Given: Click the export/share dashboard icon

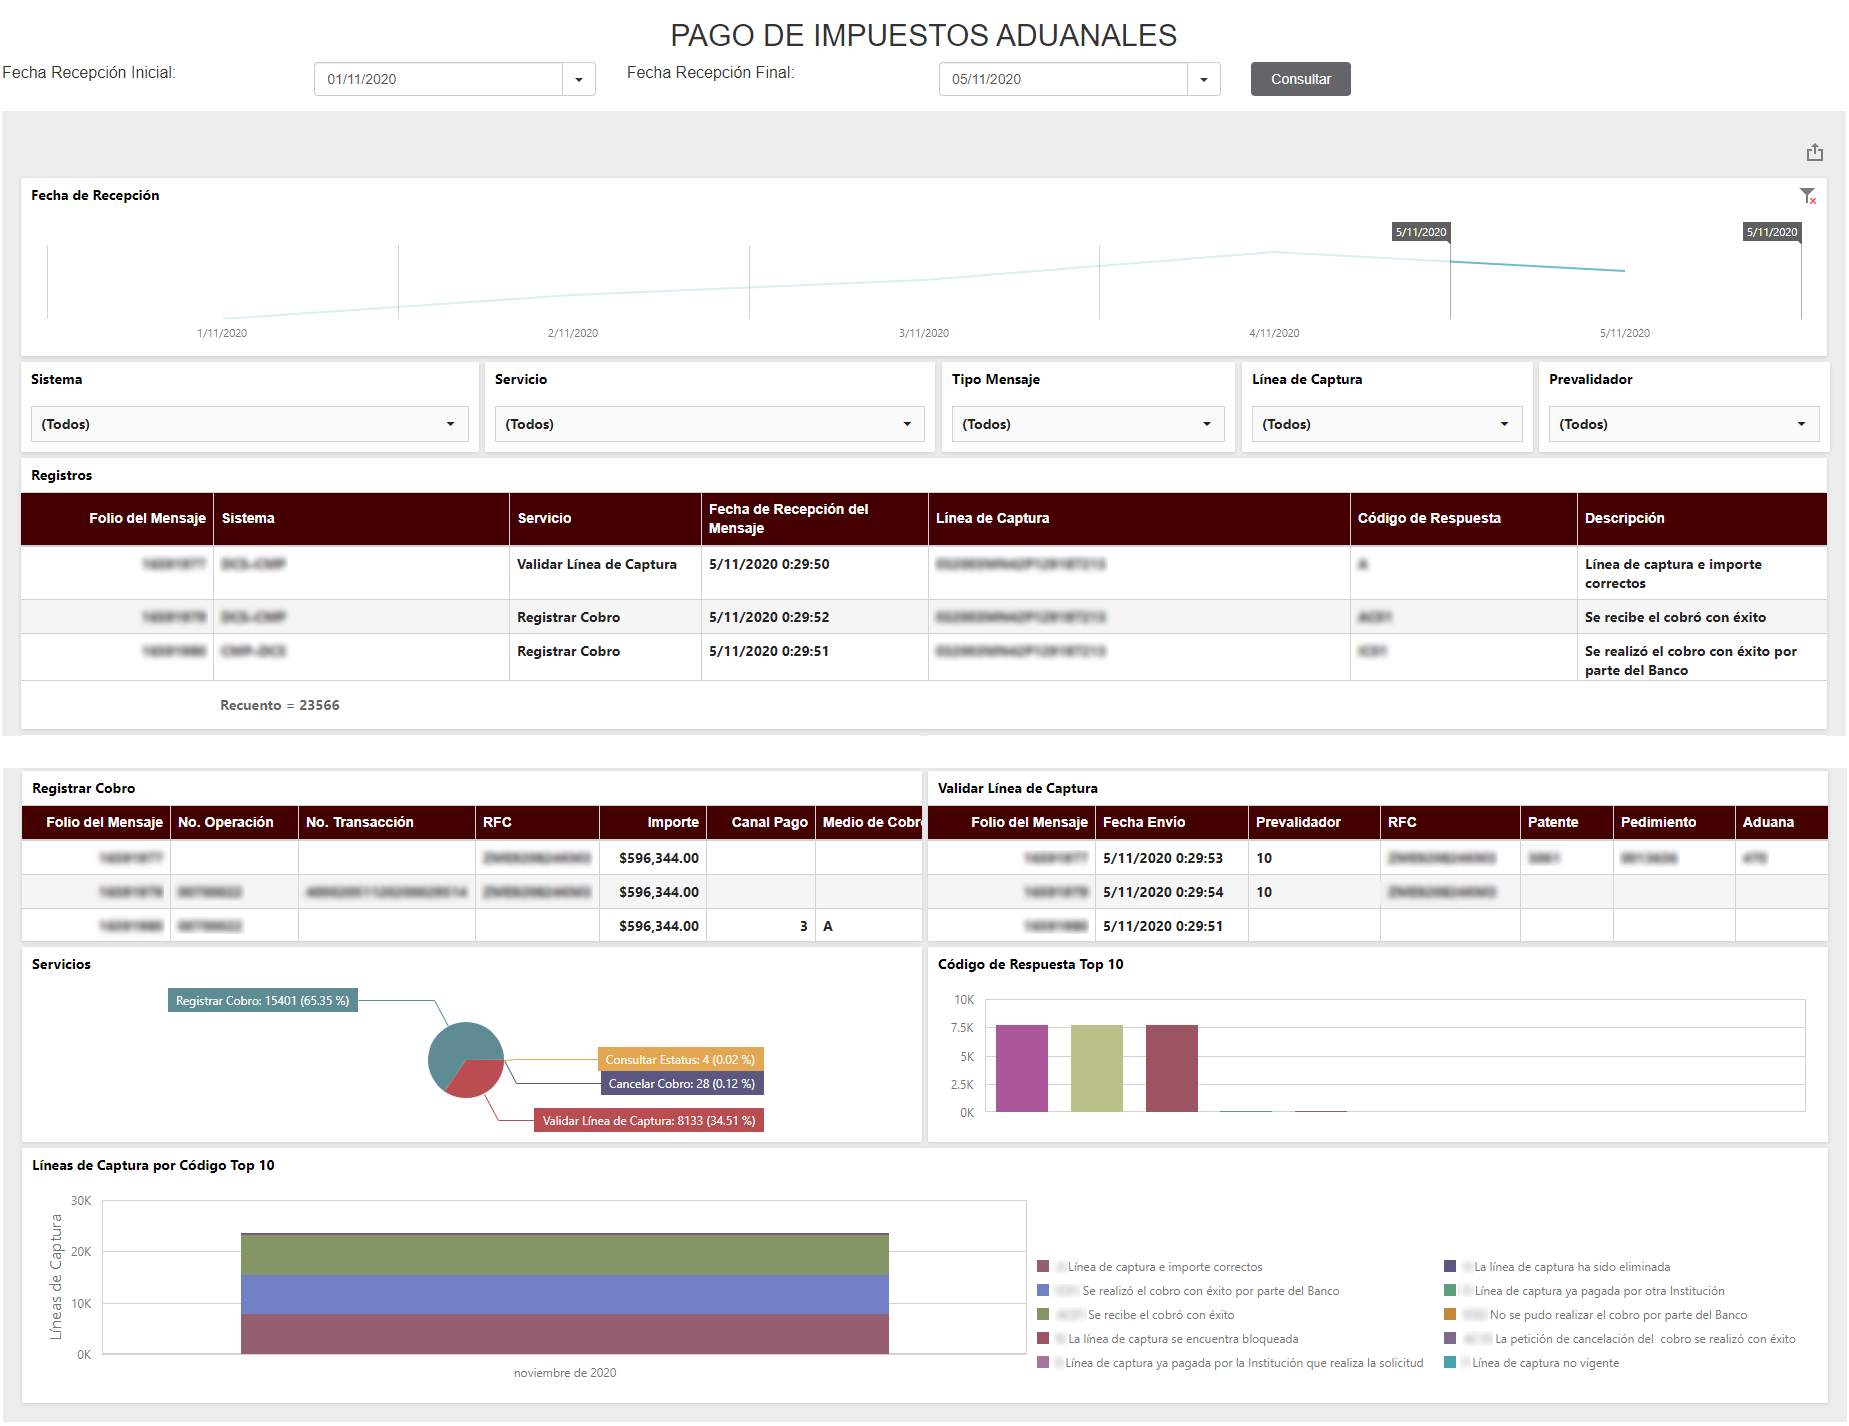Looking at the screenshot, I should 1814,152.
